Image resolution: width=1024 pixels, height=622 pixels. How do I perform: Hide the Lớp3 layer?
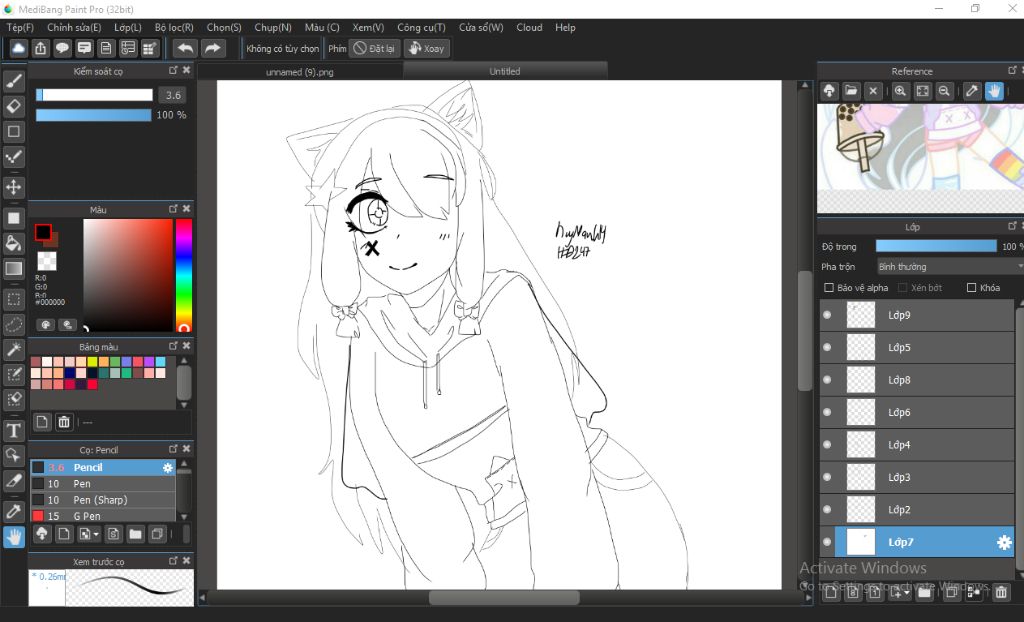point(827,477)
